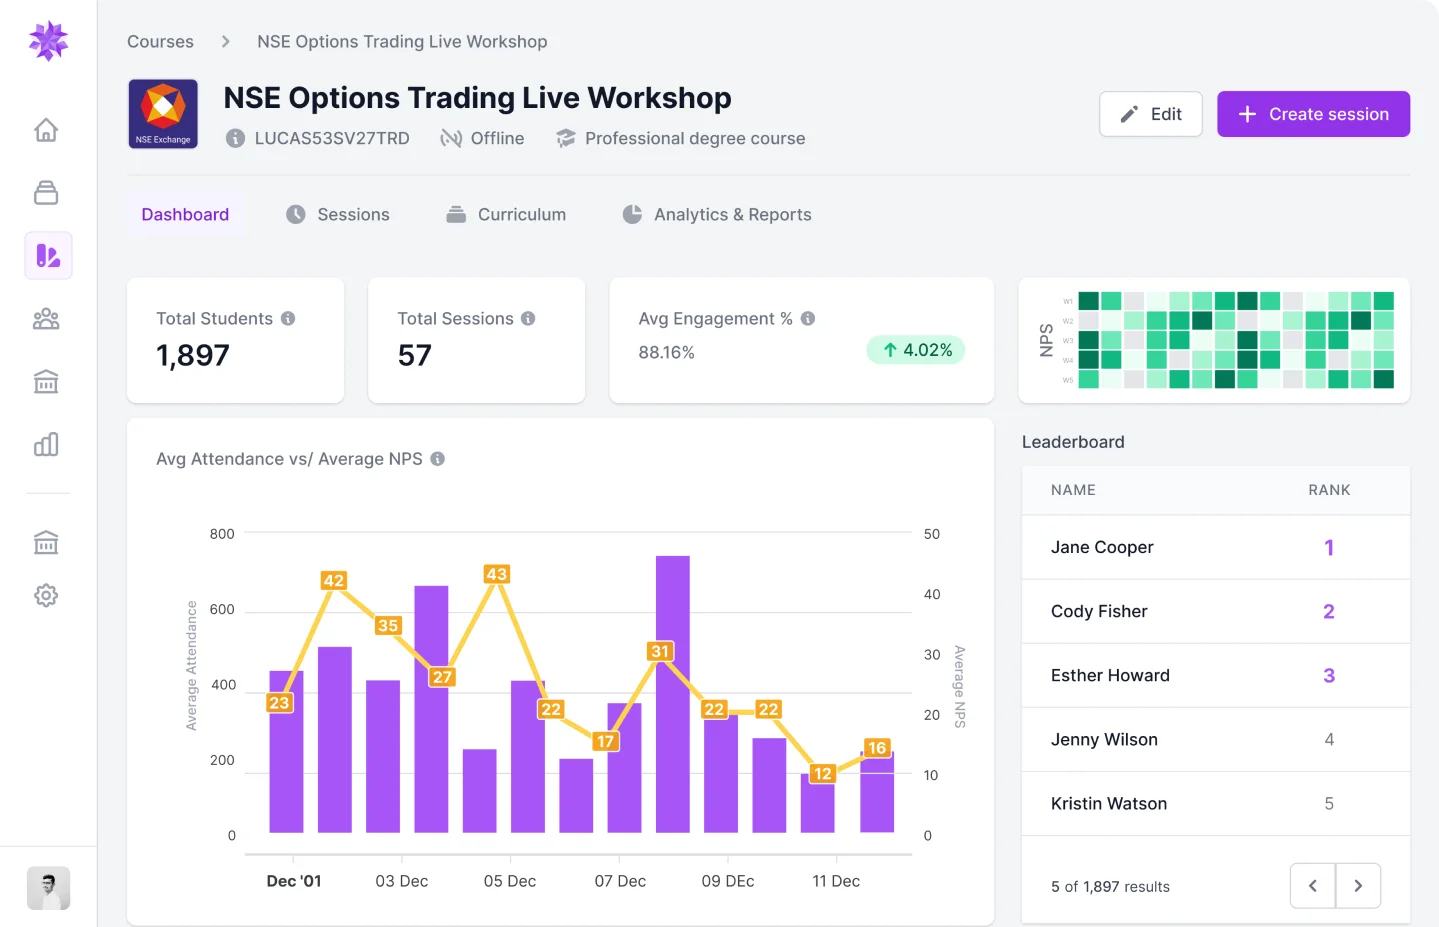Screen dimensions: 1439x927
Task: Click the 03 Dec axis label
Action: [x=402, y=881]
